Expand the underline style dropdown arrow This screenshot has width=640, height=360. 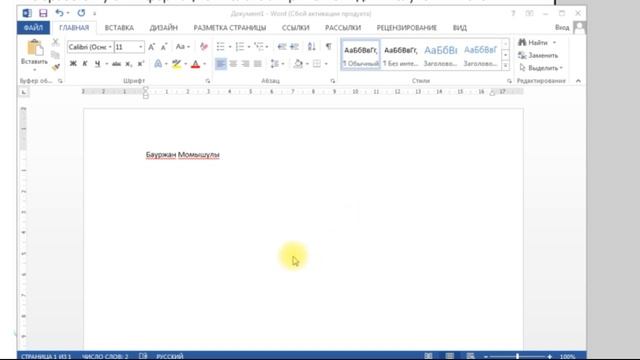[107, 64]
